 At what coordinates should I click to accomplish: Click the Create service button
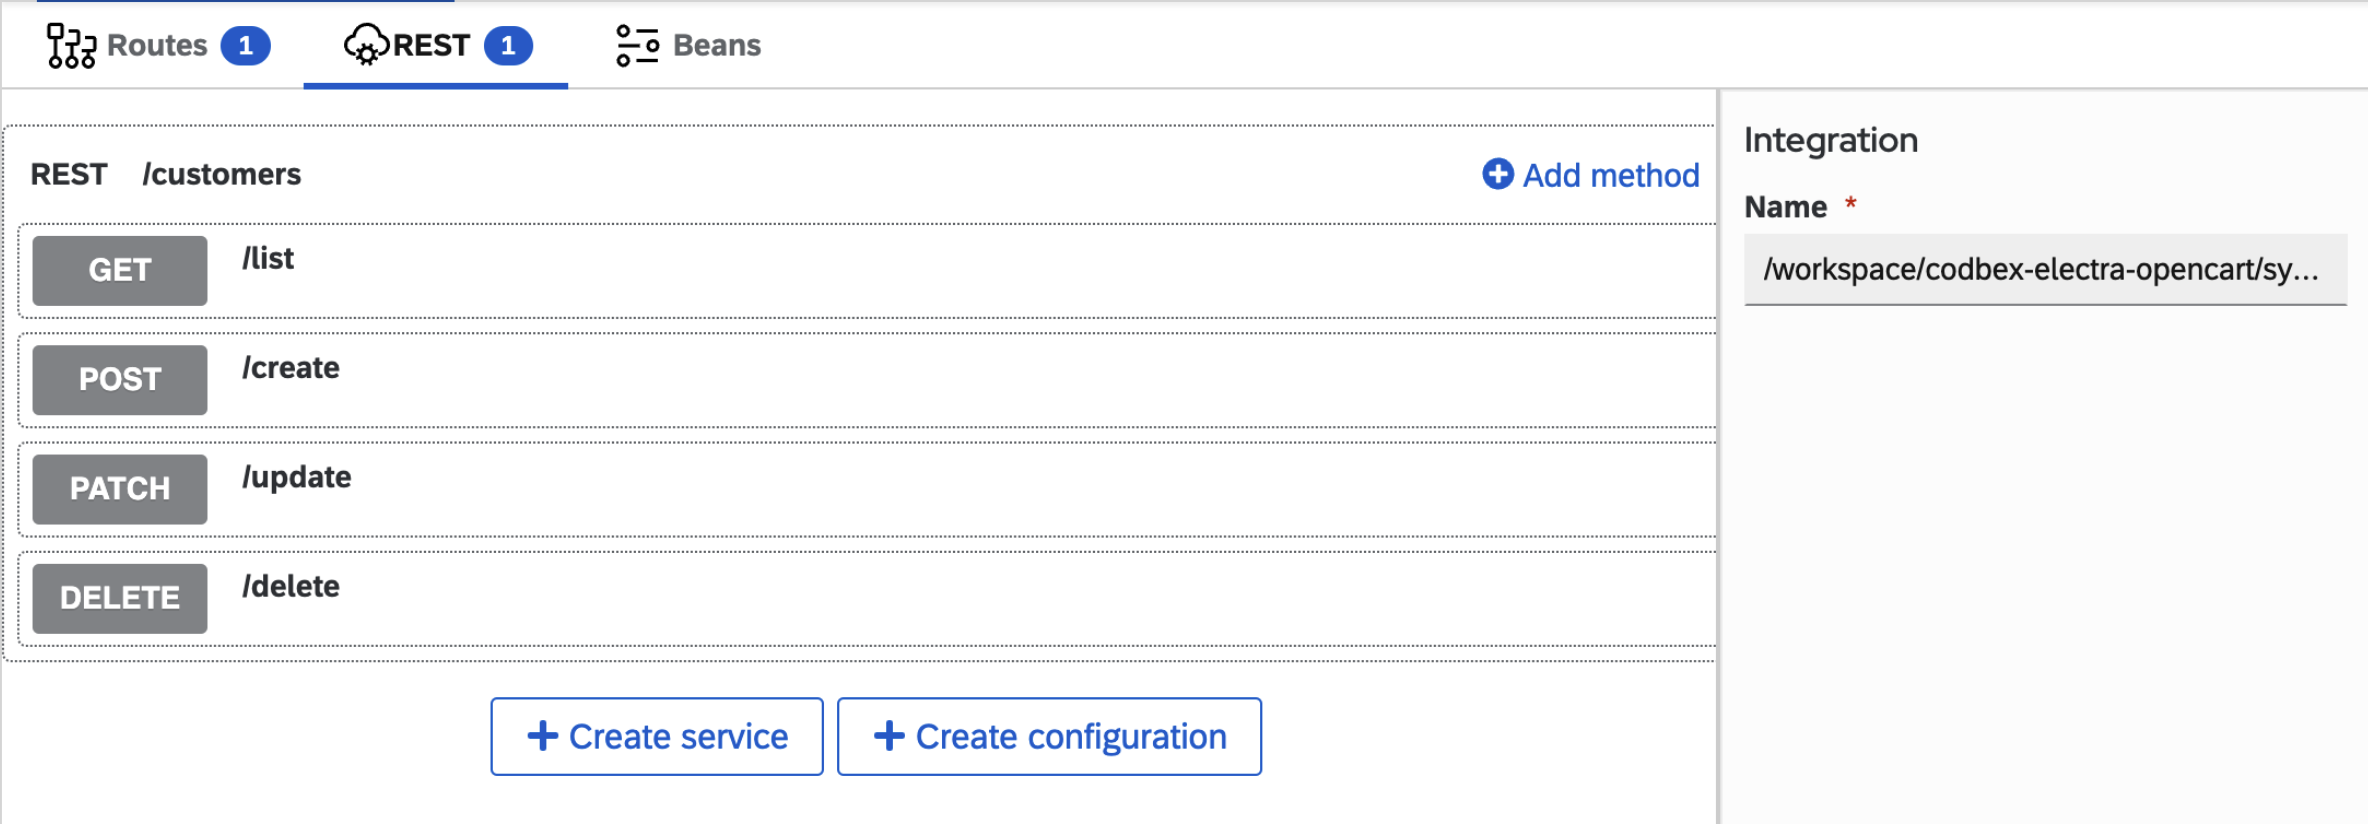tap(657, 737)
